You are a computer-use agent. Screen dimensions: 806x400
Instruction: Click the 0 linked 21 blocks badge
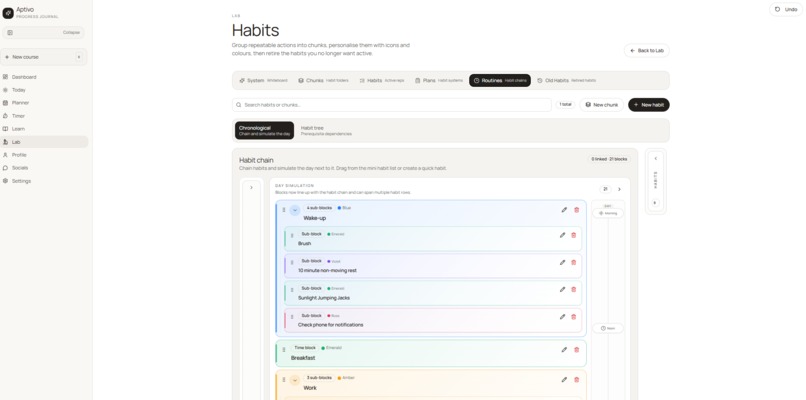[609, 159]
